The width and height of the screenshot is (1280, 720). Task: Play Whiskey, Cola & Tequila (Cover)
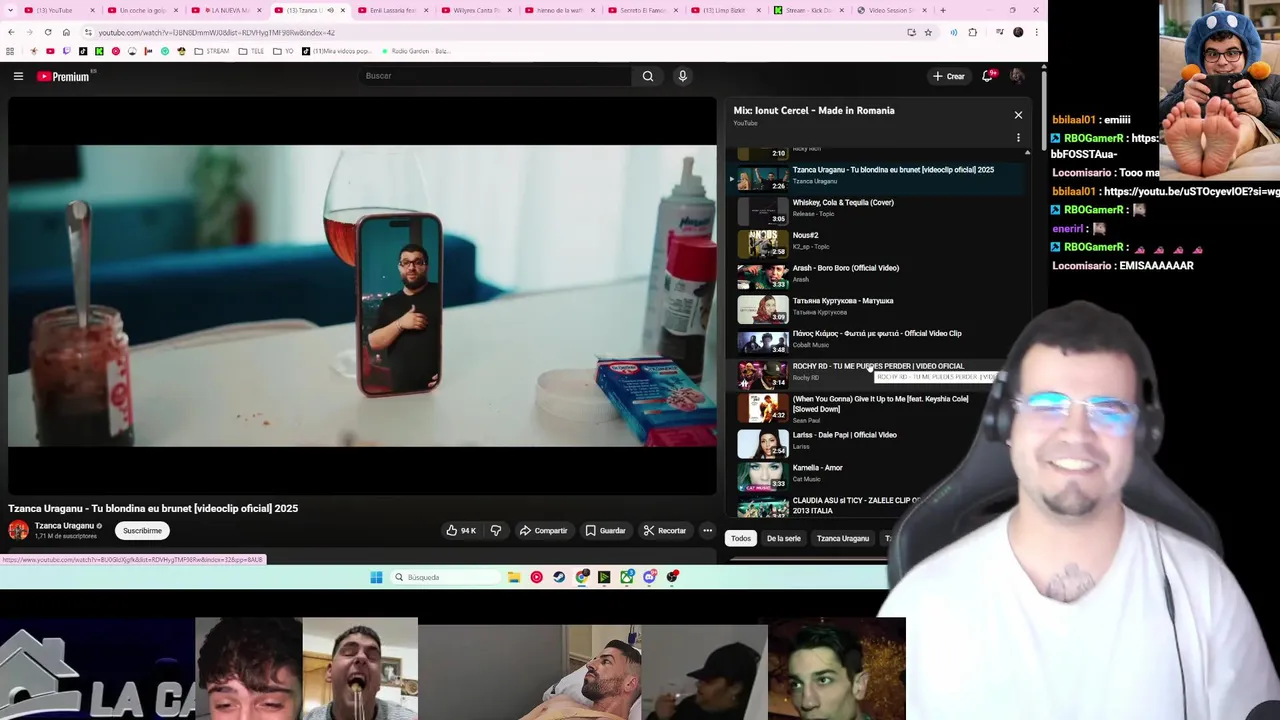[x=843, y=203]
